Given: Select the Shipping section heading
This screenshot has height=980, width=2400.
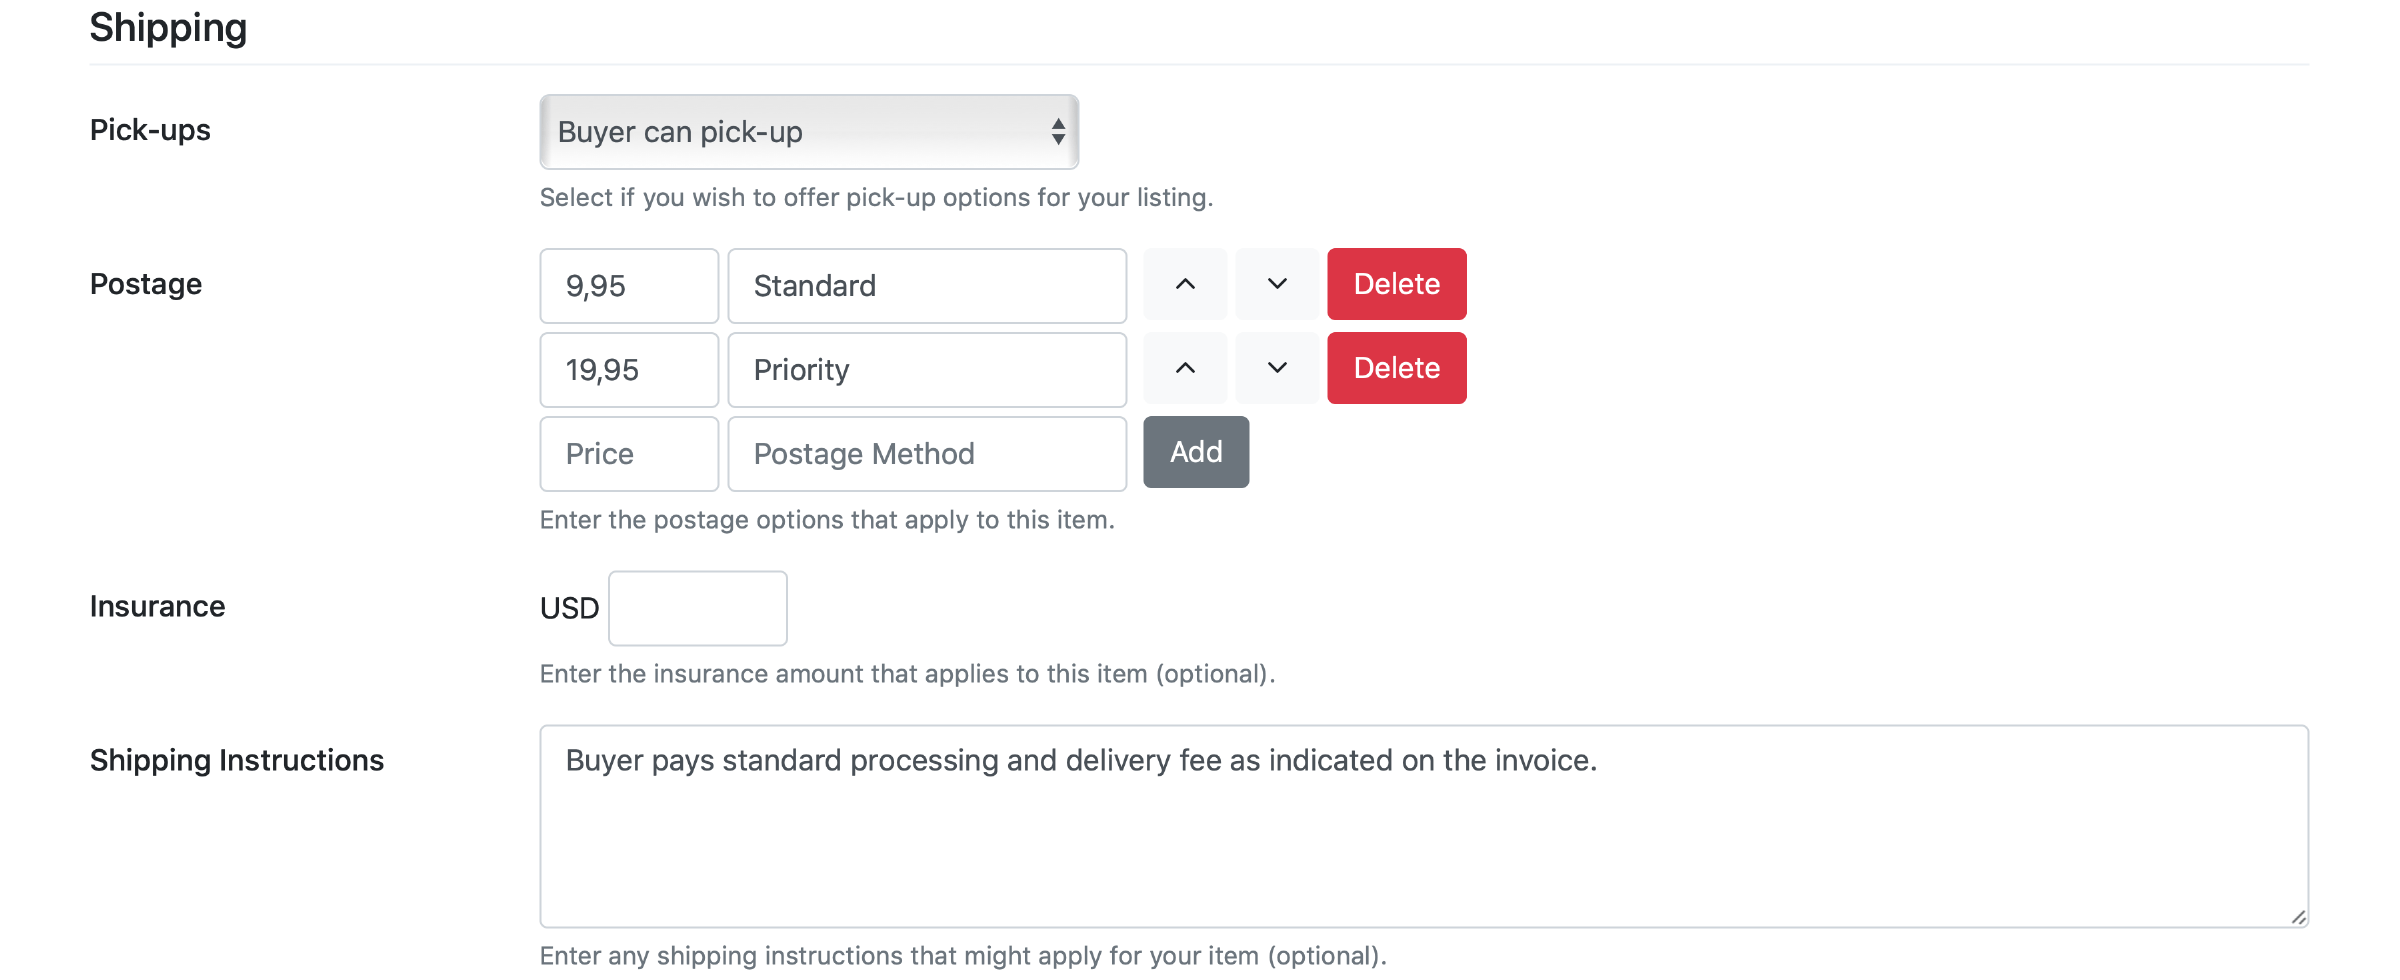Looking at the screenshot, I should pyautogui.click(x=168, y=28).
